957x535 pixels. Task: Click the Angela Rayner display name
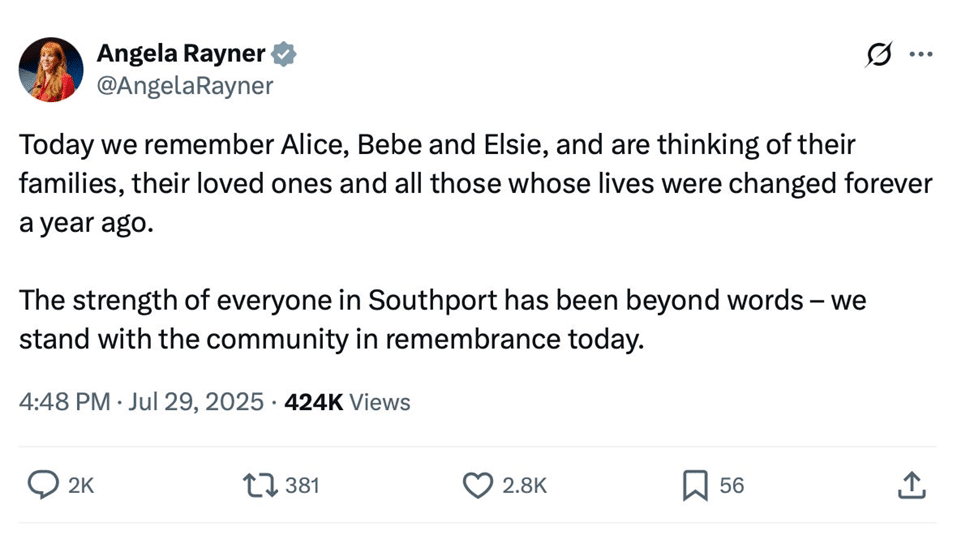pyautogui.click(x=181, y=53)
